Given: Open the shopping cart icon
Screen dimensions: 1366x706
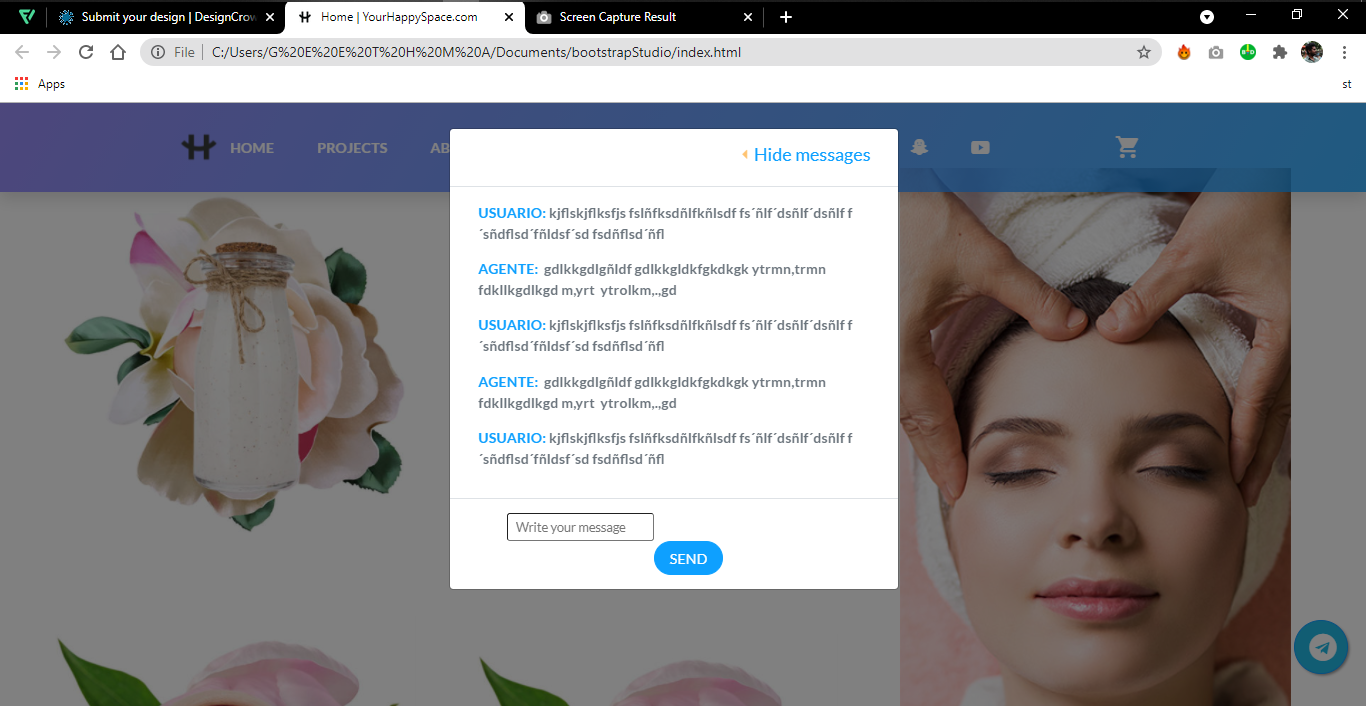Looking at the screenshot, I should [1127, 148].
